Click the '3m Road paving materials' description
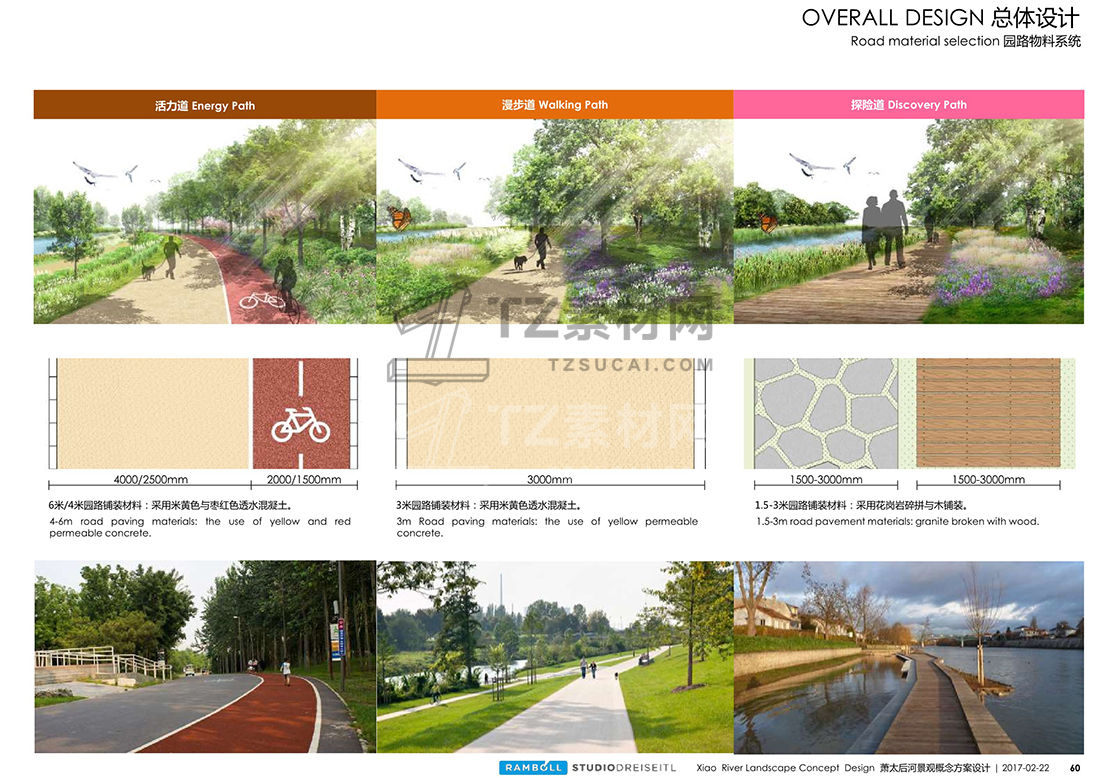The width and height of the screenshot is (1100, 778). 547,527
